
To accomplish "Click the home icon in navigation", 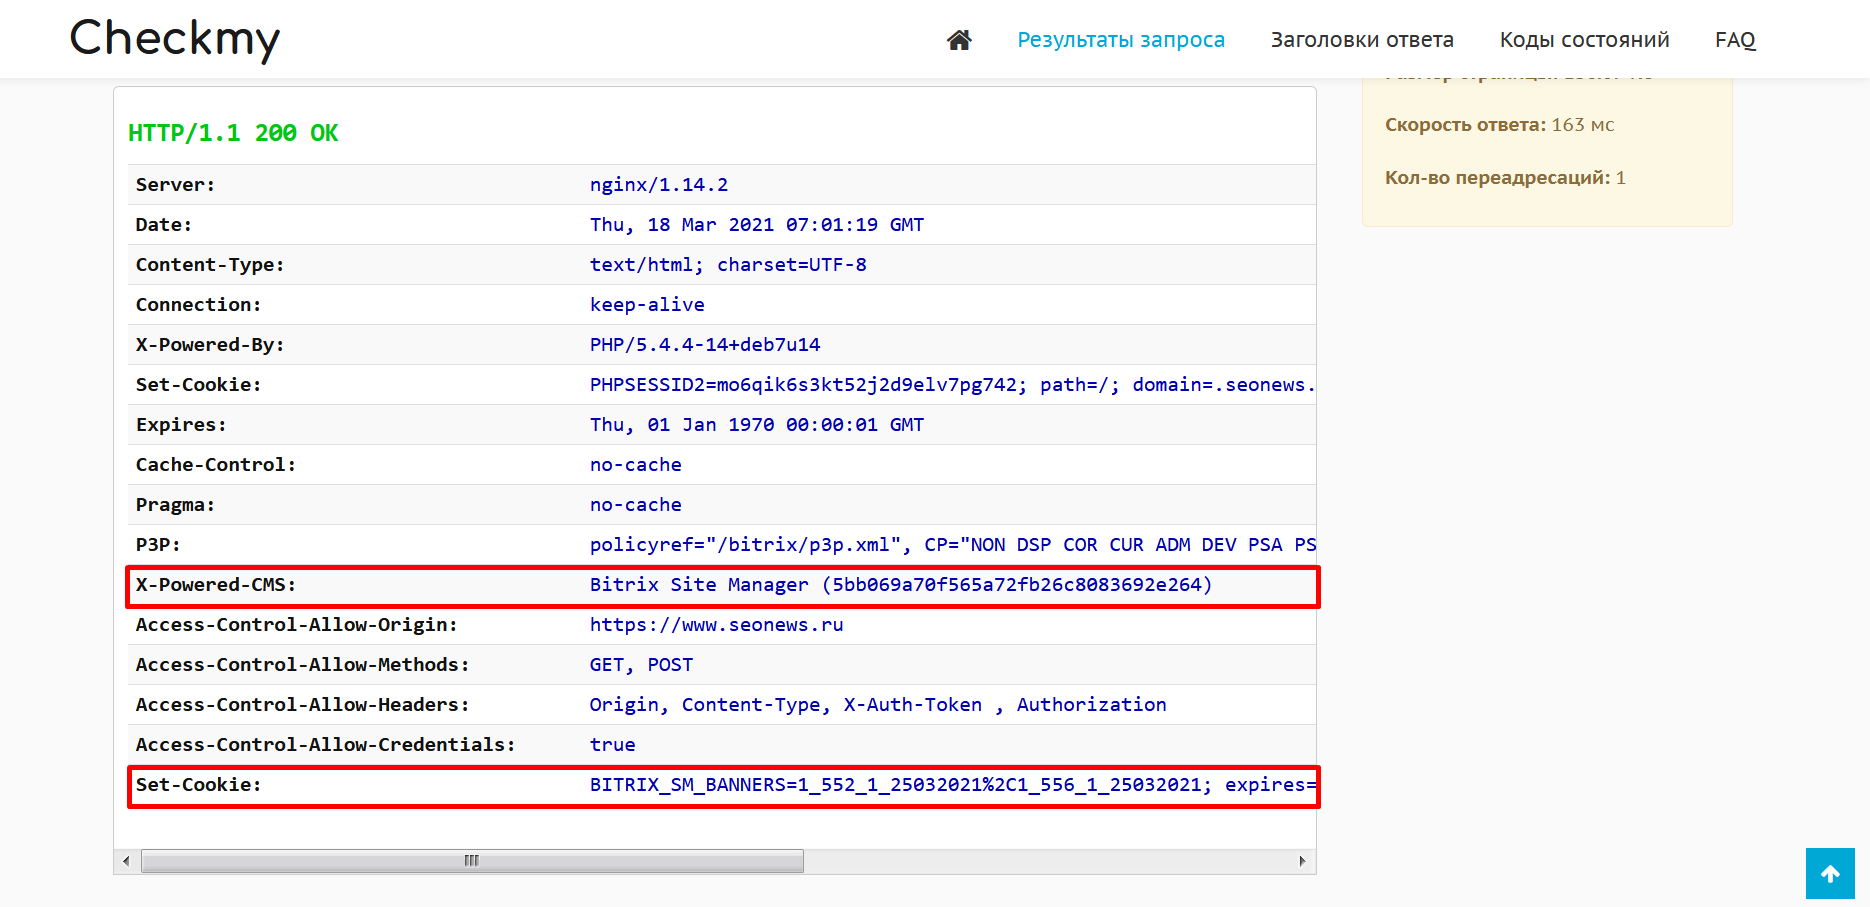I will pos(959,40).
